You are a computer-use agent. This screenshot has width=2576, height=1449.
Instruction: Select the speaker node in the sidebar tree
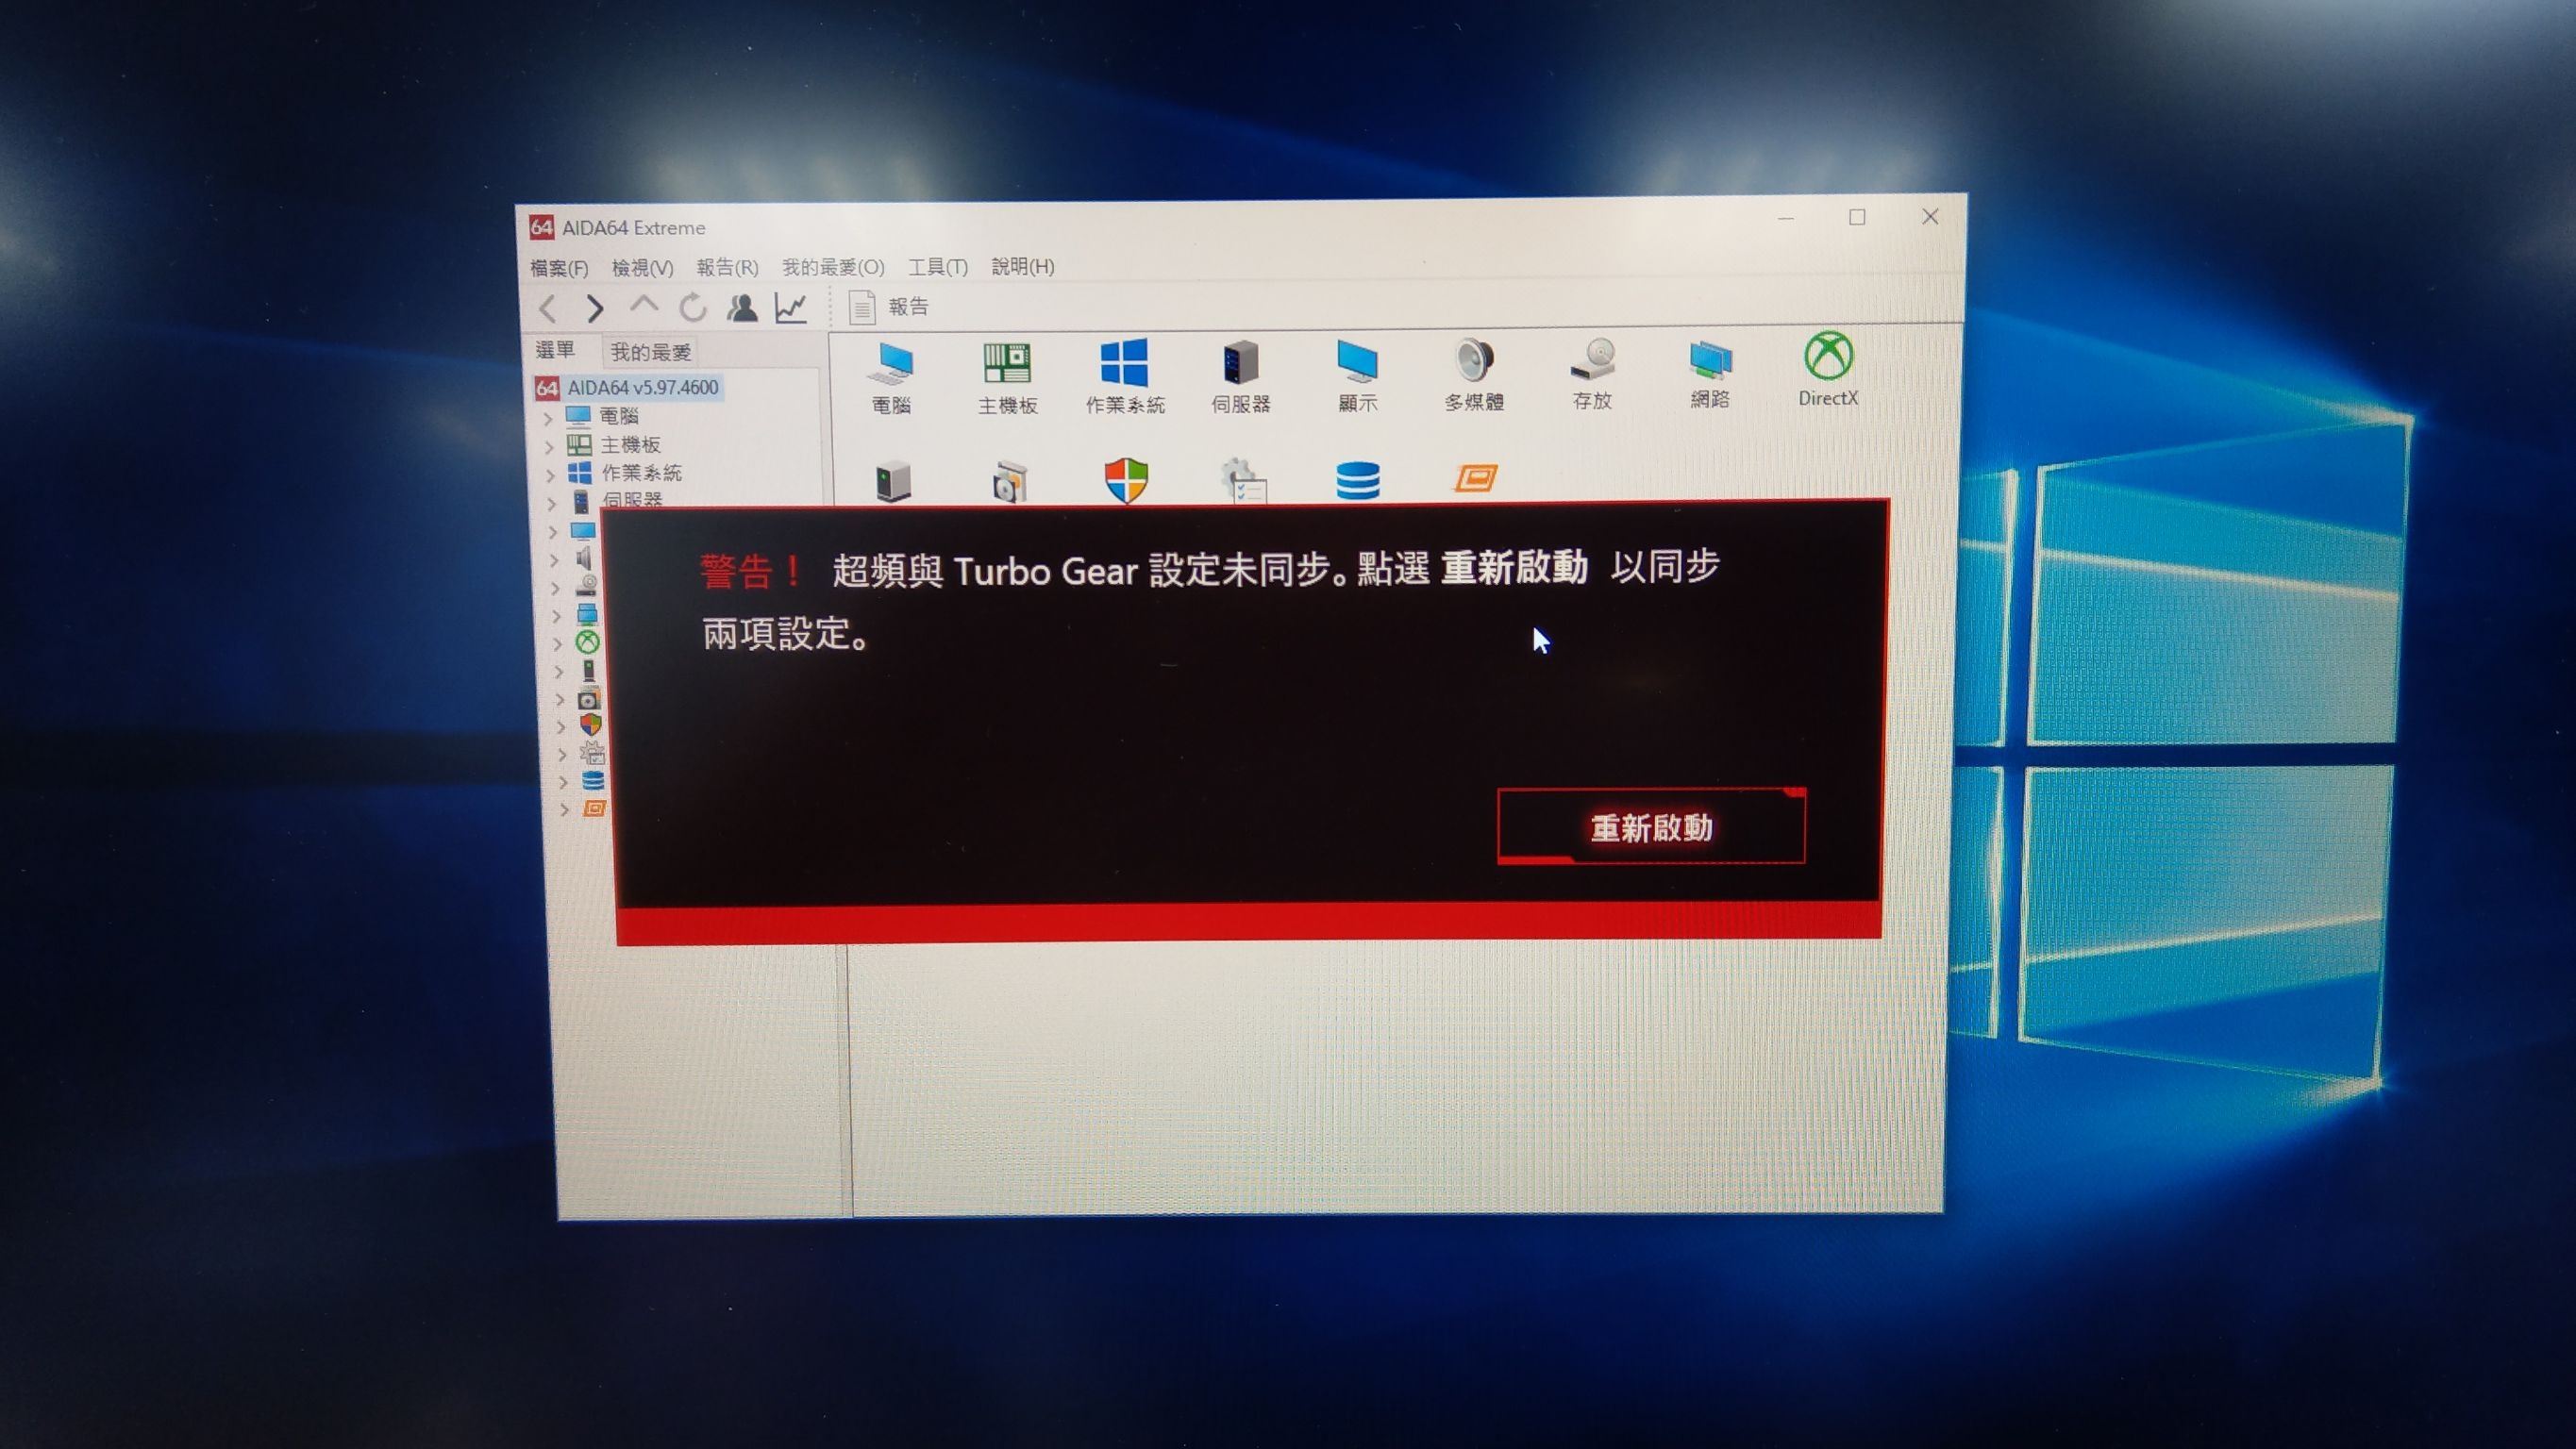click(x=585, y=558)
